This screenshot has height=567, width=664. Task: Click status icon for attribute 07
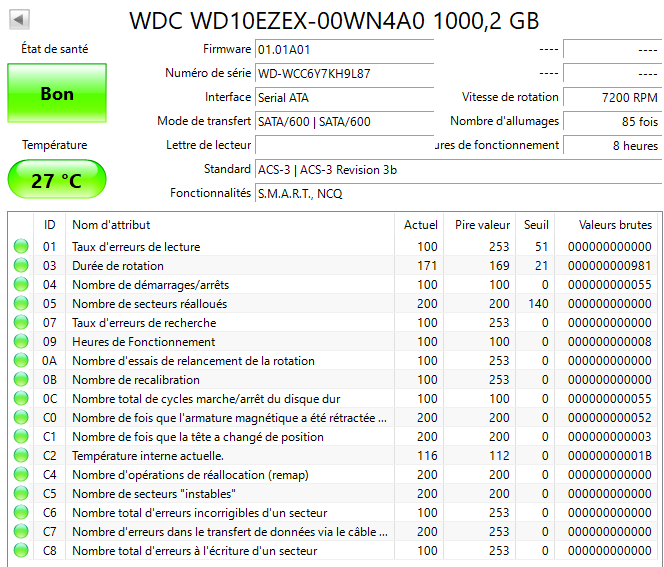[21, 323]
